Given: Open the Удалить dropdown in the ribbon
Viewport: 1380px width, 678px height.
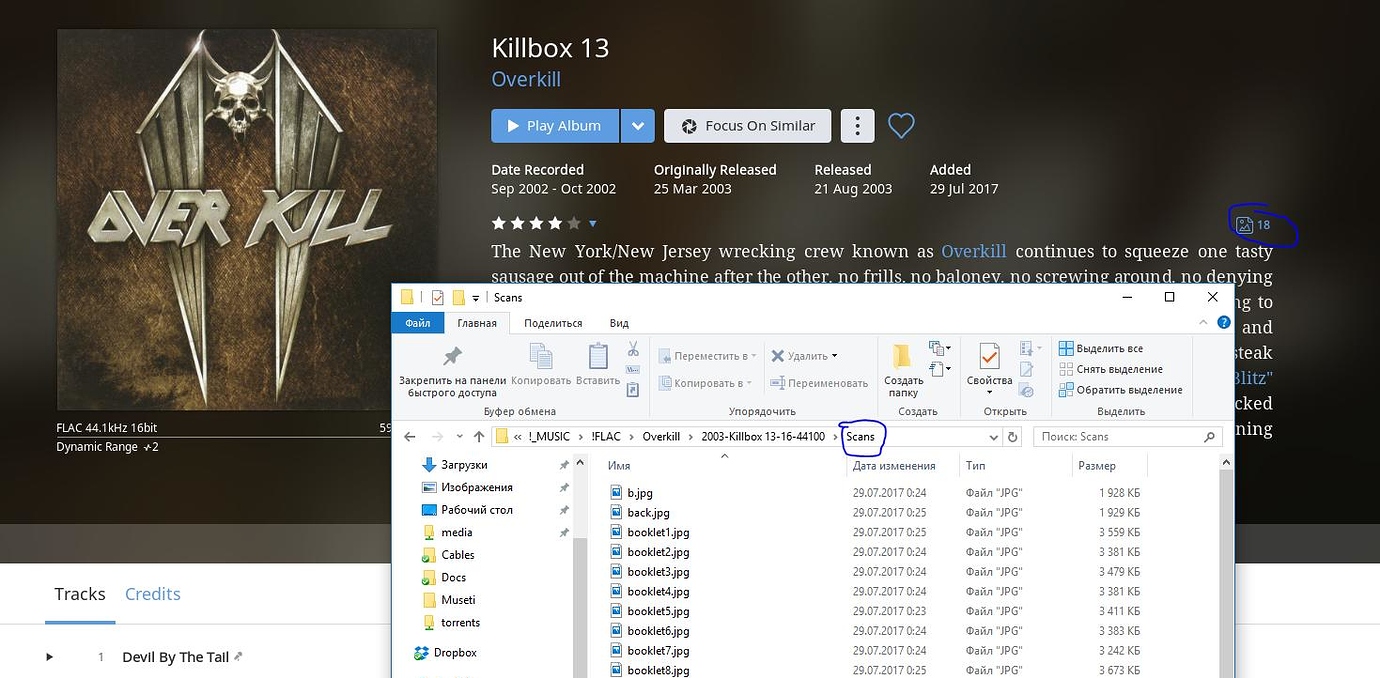Looking at the screenshot, I should (805, 356).
